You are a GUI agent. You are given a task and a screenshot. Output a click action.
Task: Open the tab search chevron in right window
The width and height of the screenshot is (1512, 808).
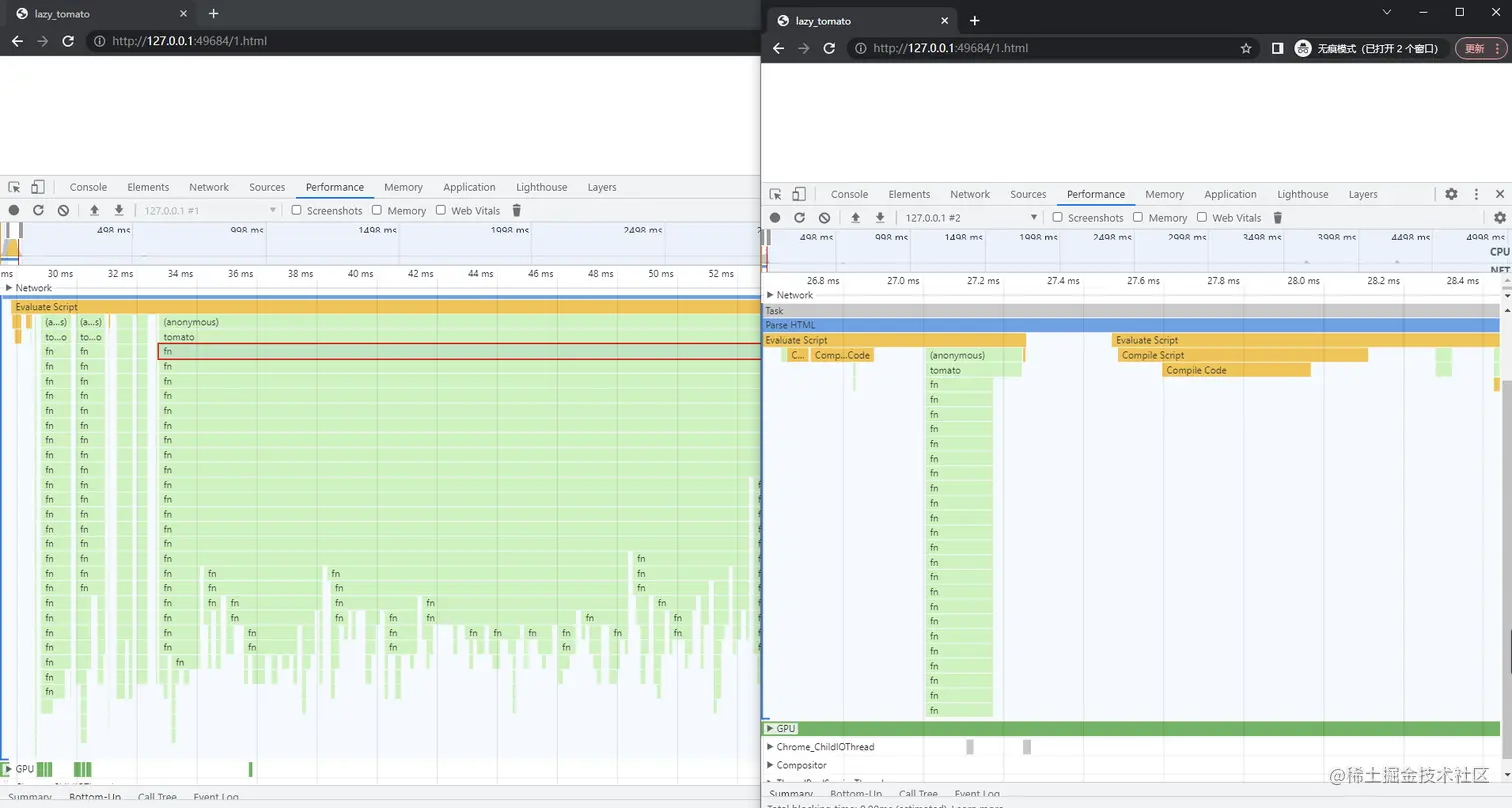1387,12
